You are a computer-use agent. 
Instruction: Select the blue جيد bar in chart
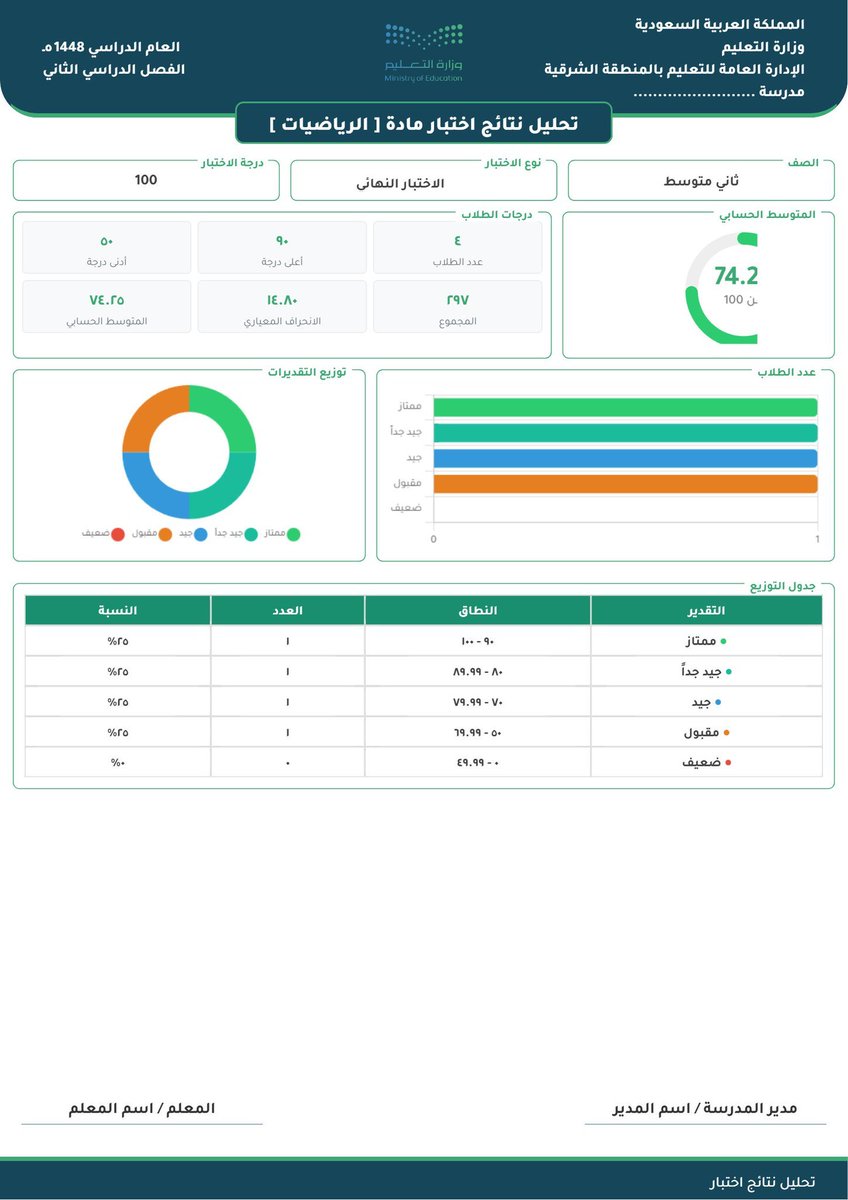click(625, 458)
